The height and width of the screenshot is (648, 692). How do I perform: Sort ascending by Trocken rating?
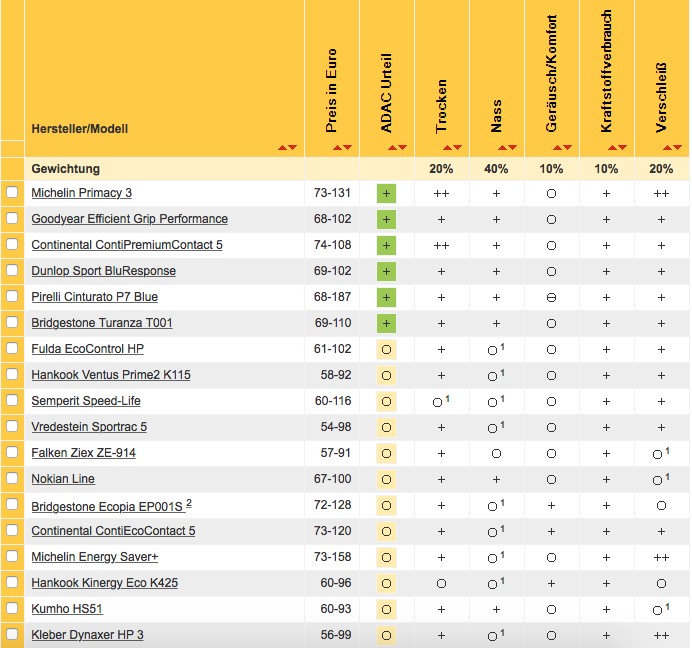coord(448,147)
